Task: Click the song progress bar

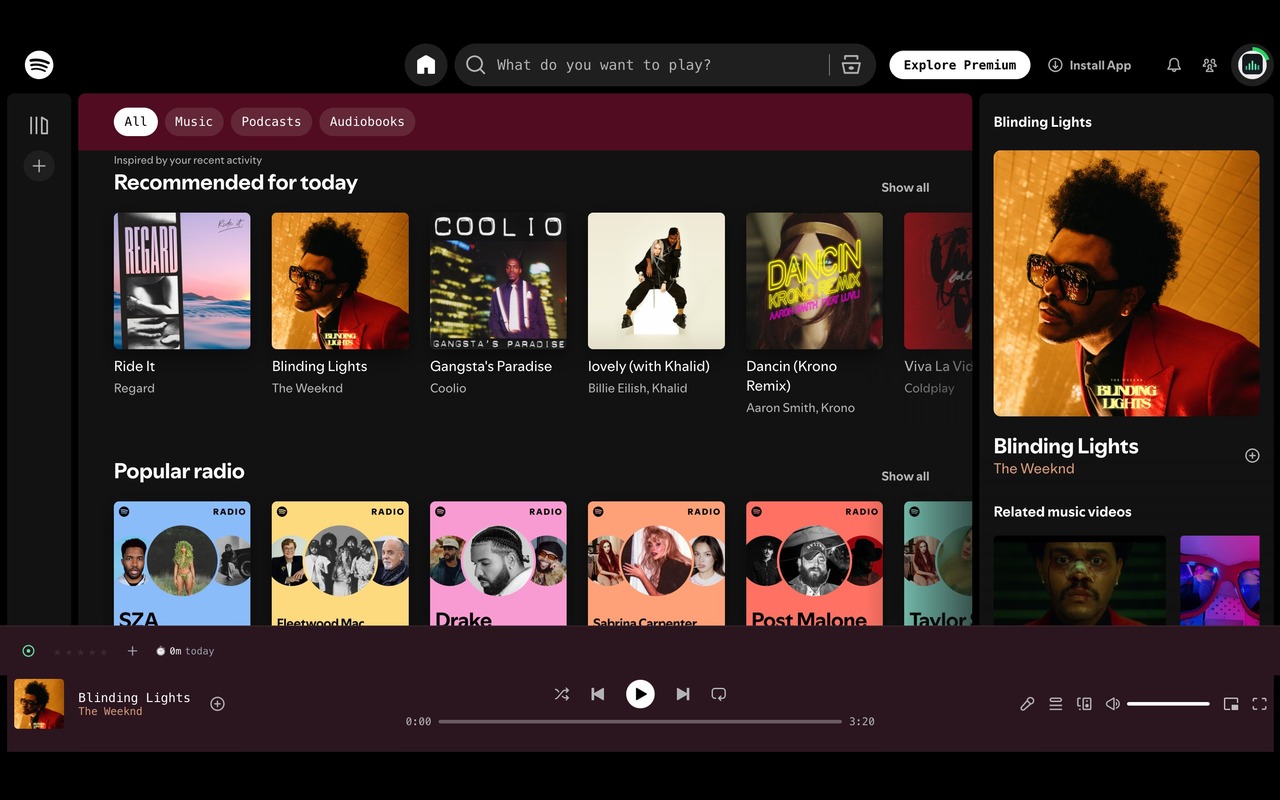Action: click(x=640, y=721)
